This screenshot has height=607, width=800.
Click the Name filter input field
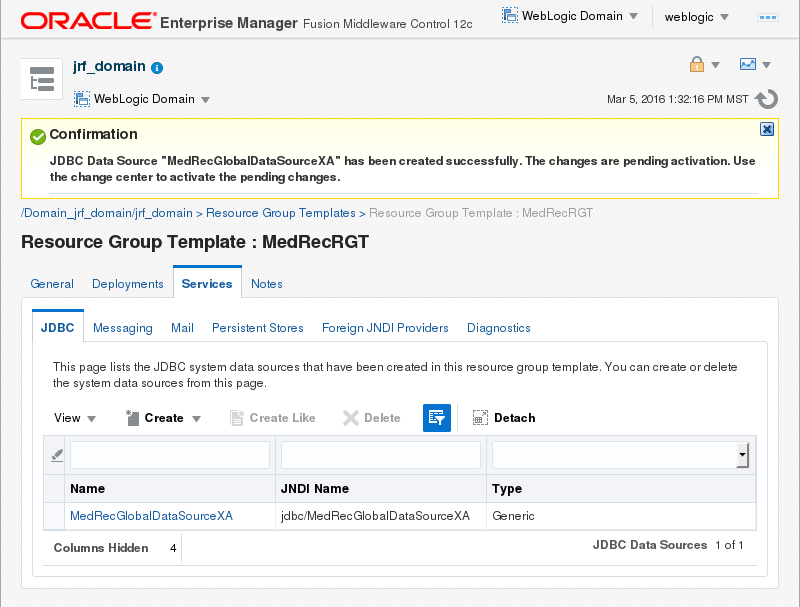click(x=170, y=456)
